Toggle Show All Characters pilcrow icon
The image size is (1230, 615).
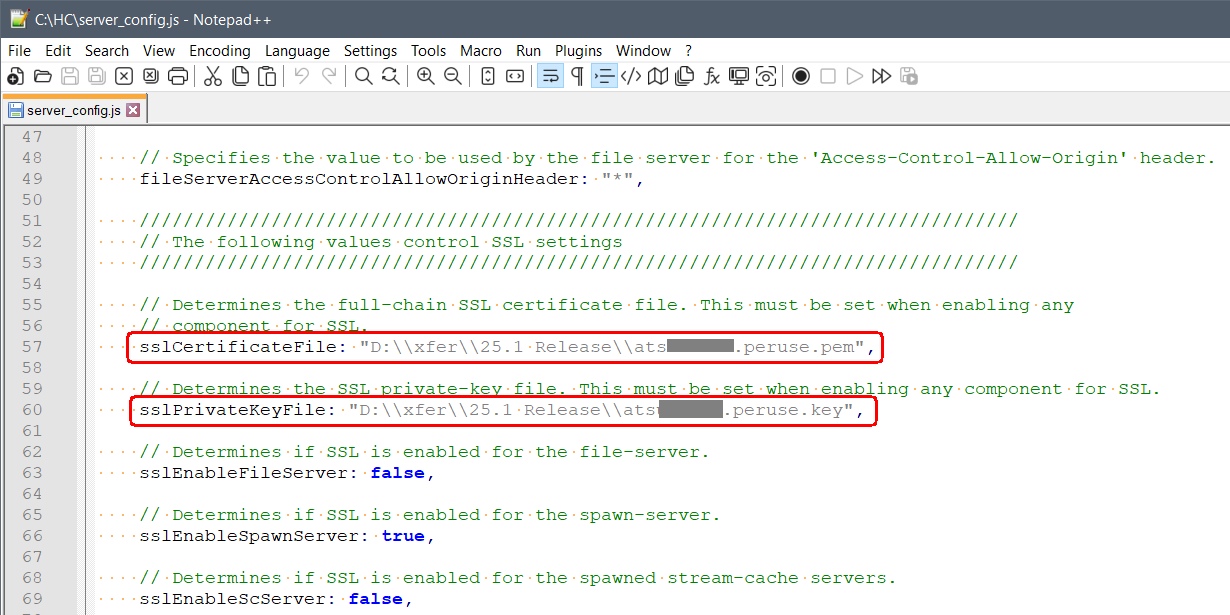577,76
